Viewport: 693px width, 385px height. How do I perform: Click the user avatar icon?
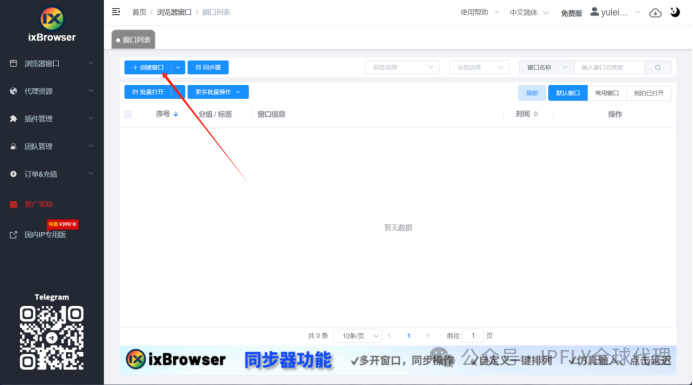594,12
